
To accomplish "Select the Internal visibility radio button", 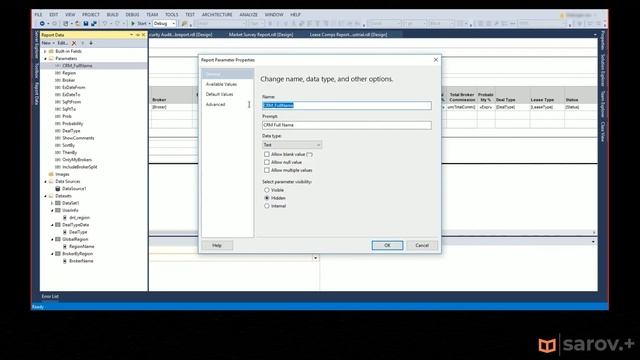I will tap(267, 206).
